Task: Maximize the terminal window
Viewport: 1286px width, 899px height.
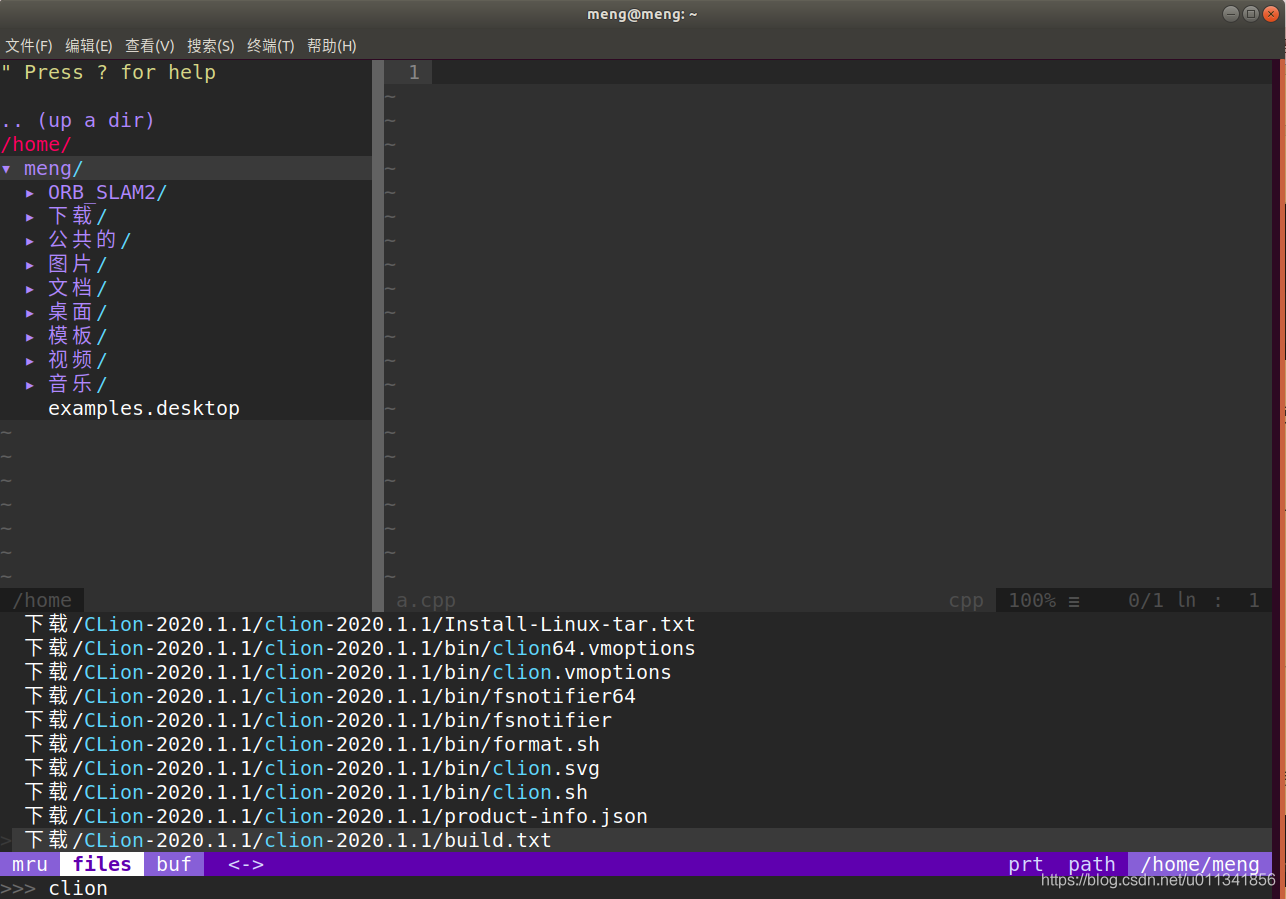Action: pos(1250,14)
